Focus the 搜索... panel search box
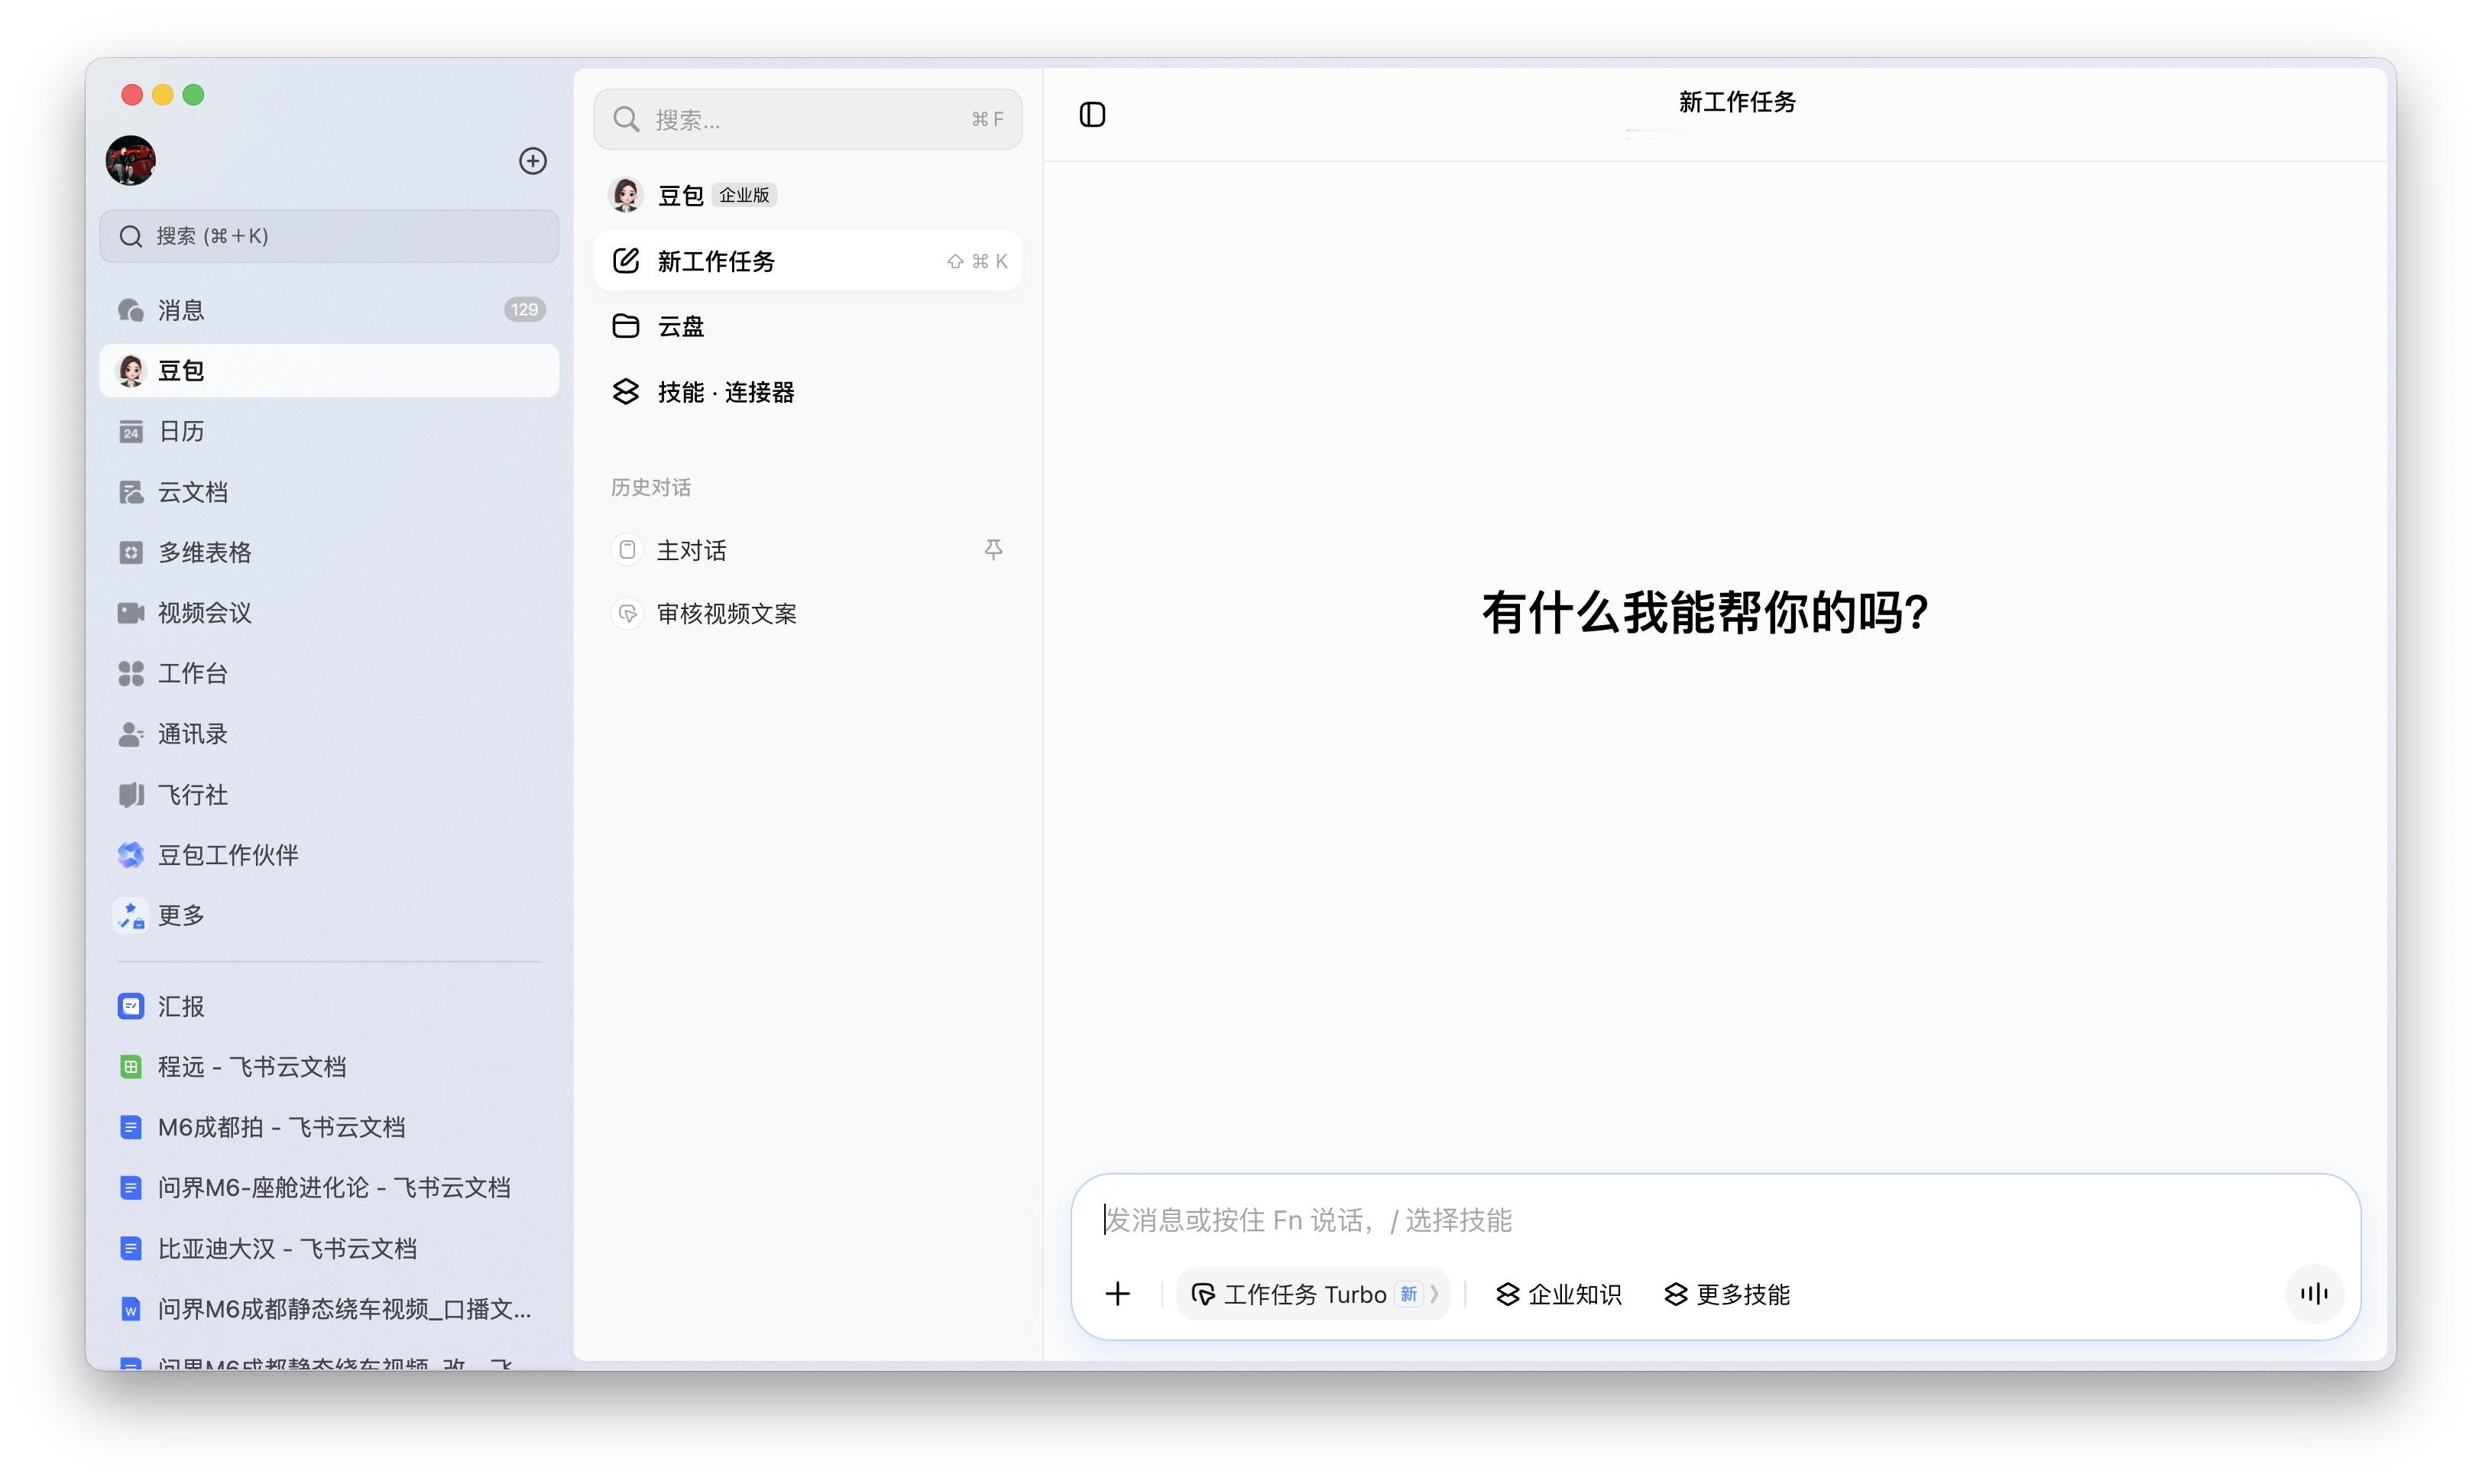The width and height of the screenshot is (2482, 1484). [808, 120]
